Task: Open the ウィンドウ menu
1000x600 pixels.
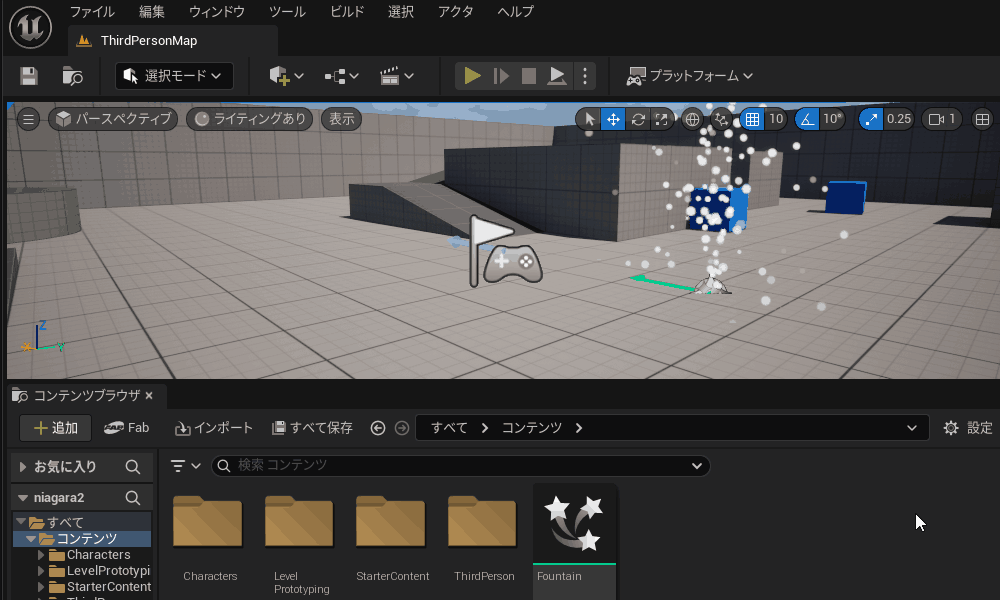Action: (x=216, y=12)
